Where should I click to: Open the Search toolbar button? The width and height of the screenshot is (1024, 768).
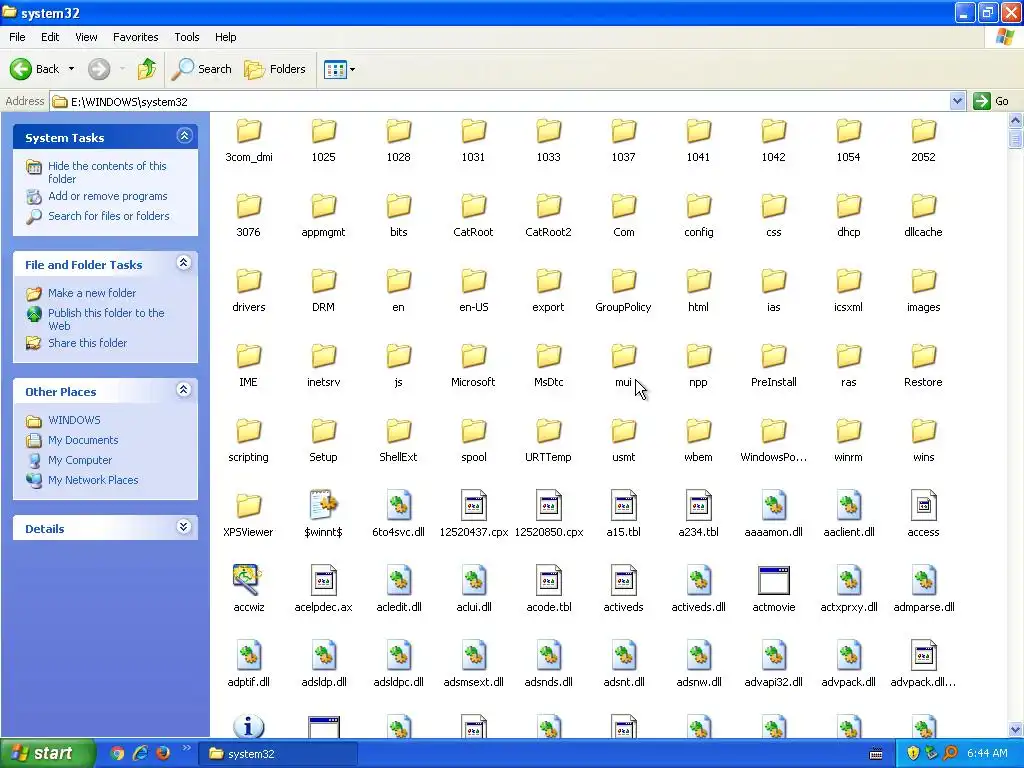coord(201,69)
